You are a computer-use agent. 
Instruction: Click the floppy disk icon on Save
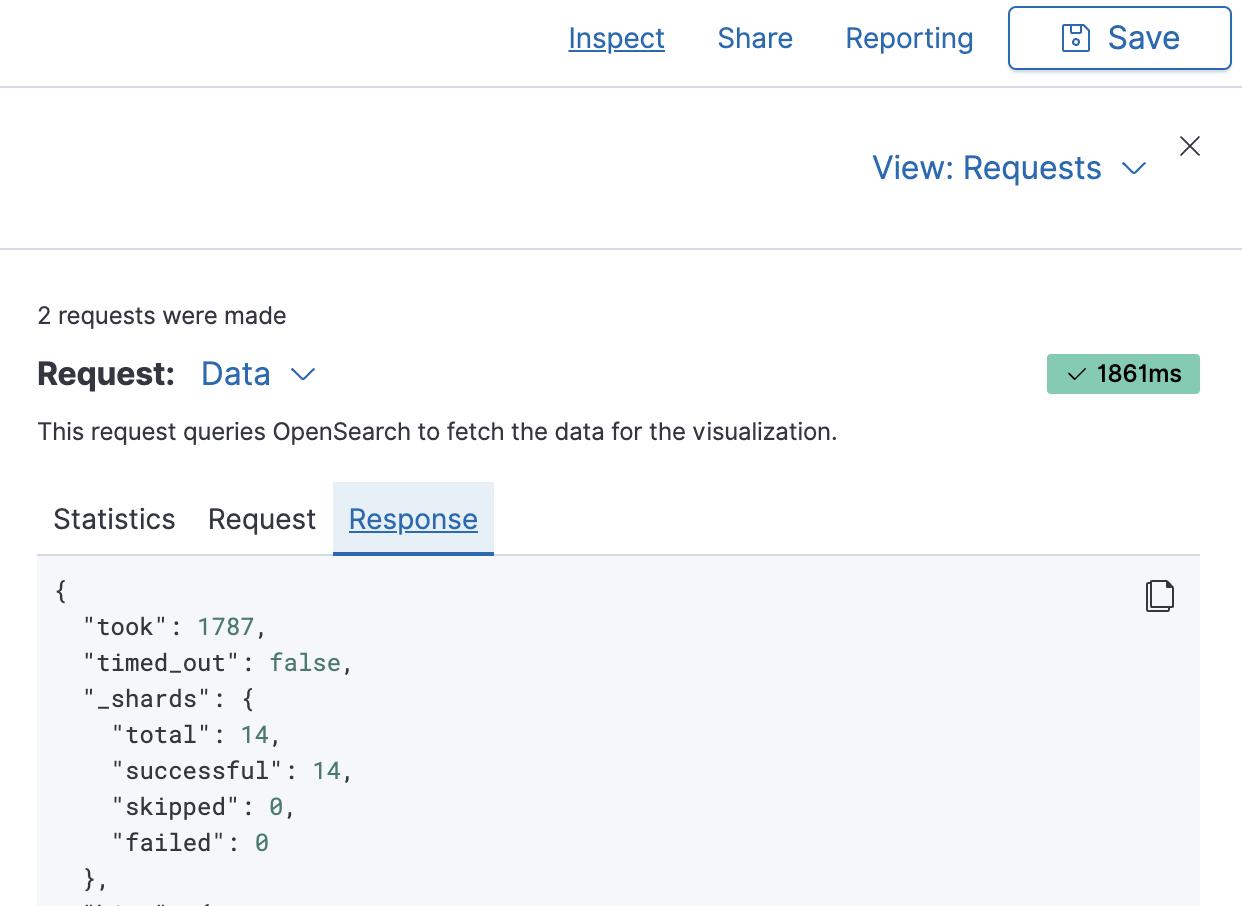1075,38
